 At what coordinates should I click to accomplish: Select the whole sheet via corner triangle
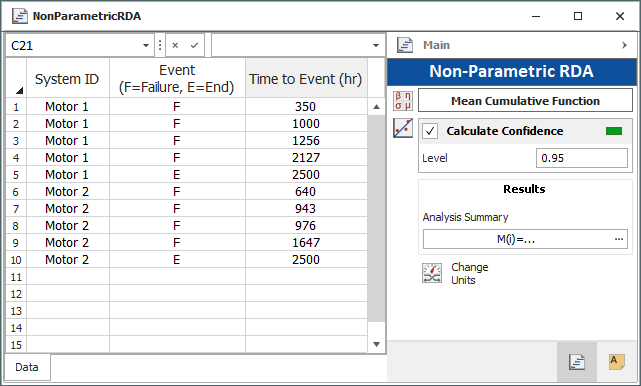point(19,90)
